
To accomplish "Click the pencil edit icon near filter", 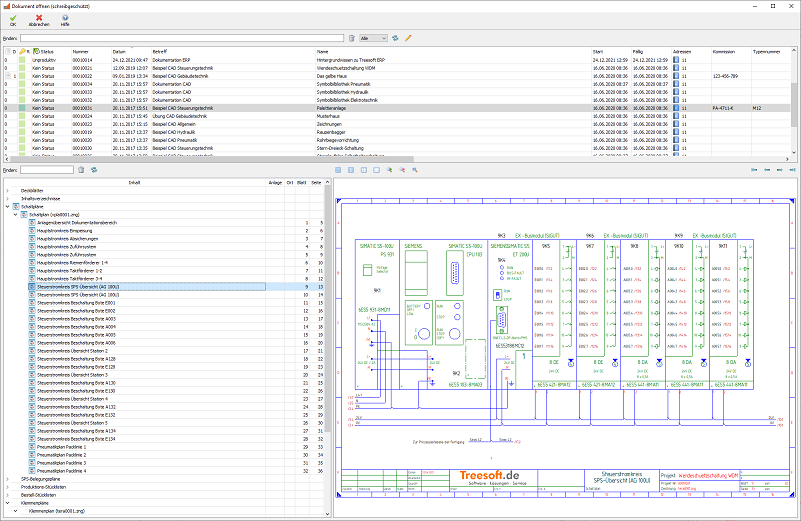I will click(408, 37).
